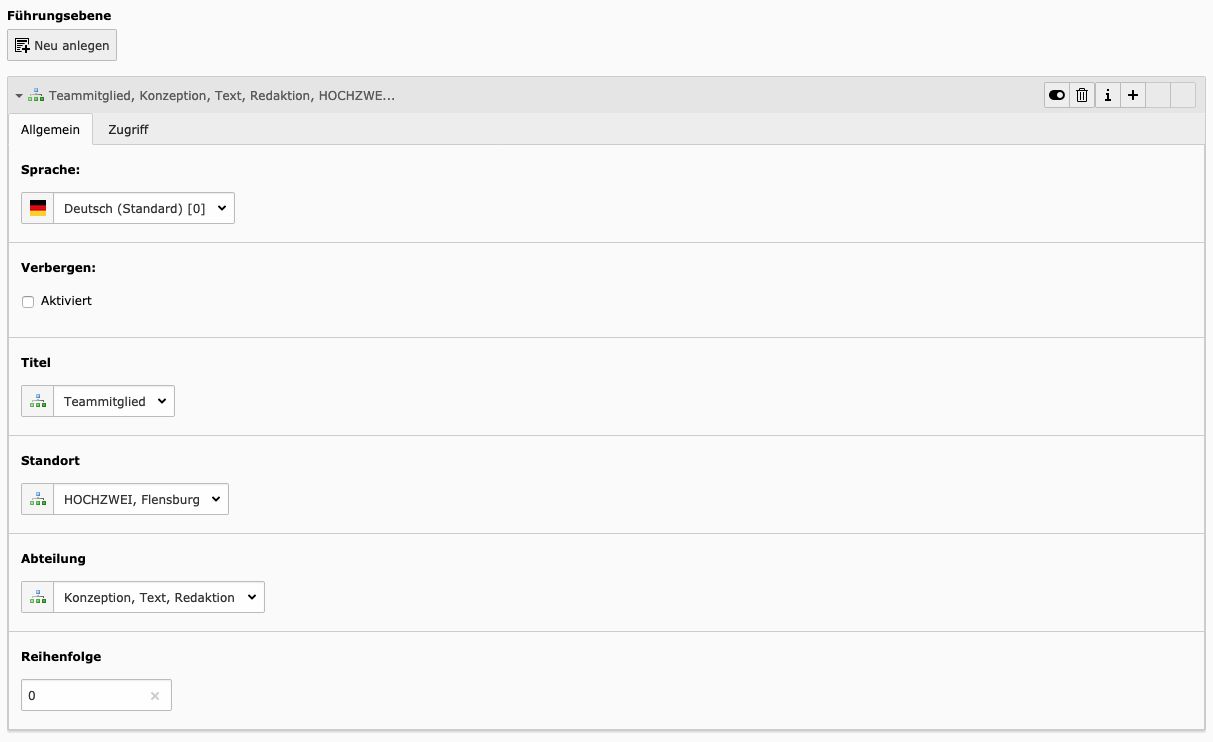
Task: Click the hierarchy icon beside Abteilung dropdown
Action: click(38, 597)
